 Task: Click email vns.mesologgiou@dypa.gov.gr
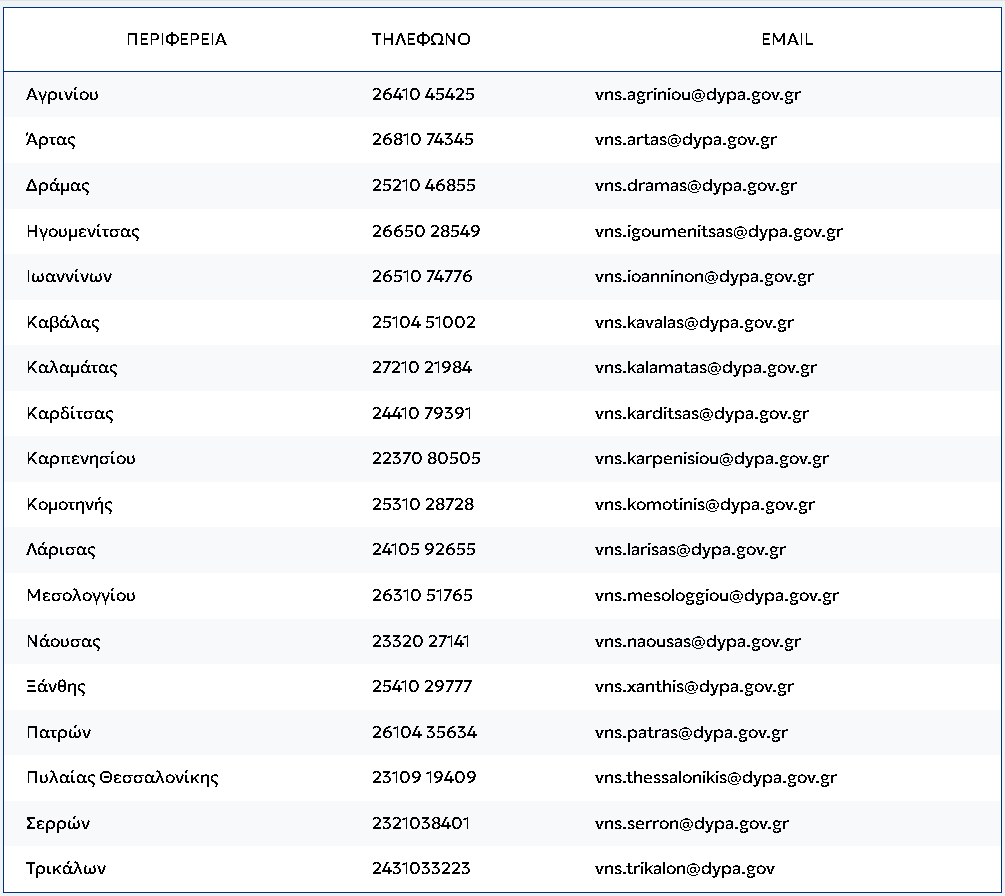coord(717,596)
